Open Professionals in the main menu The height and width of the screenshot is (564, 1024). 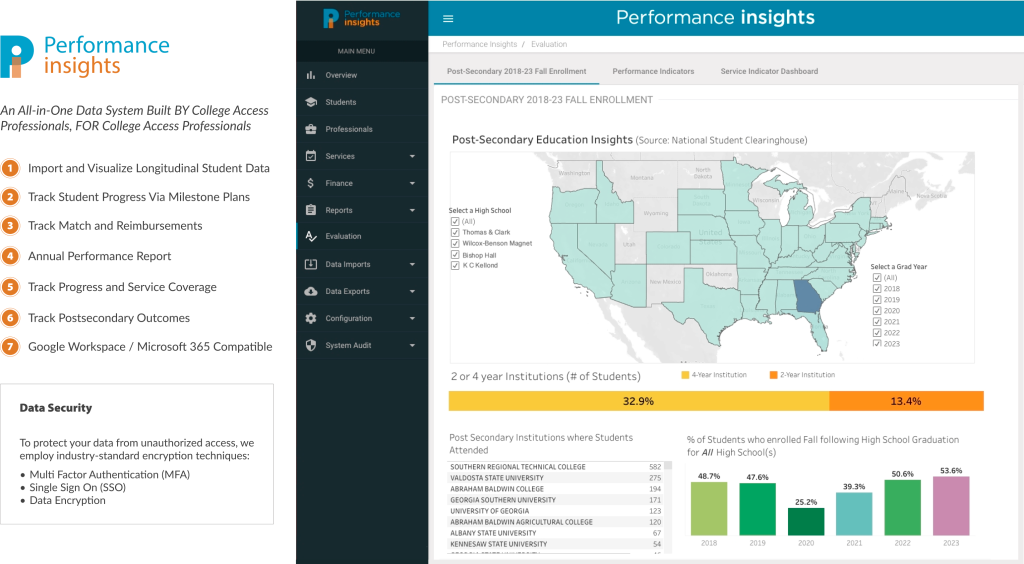point(362,129)
